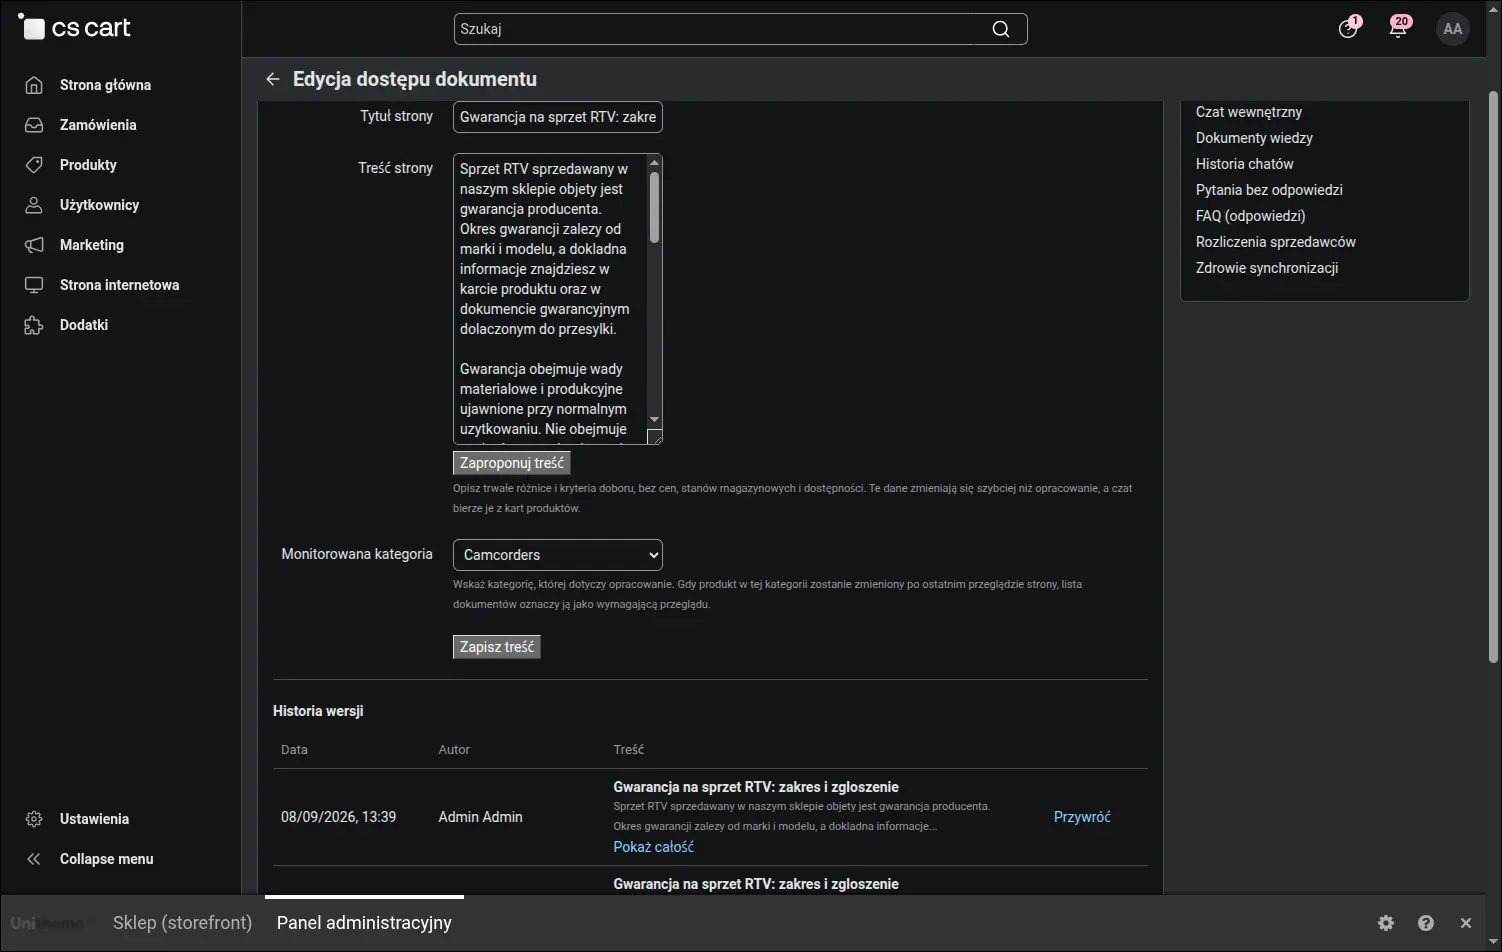Viewport: 1502px width, 952px height.
Task: Click the Tytuł strony input field
Action: pos(558,117)
